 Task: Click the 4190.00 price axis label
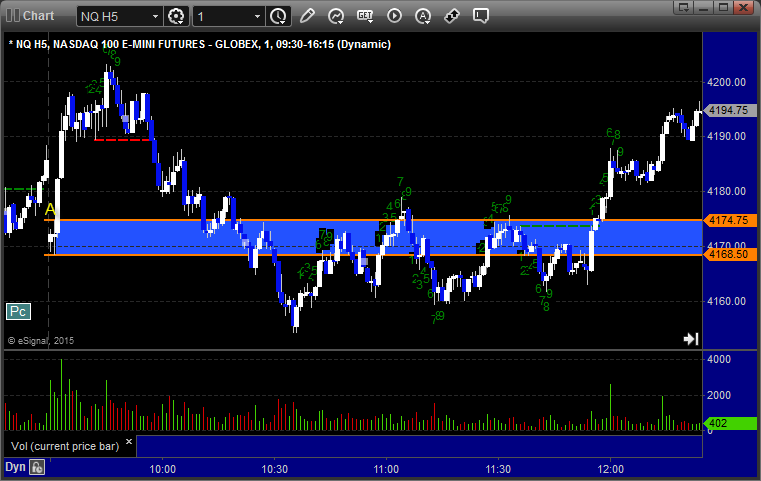coord(727,136)
